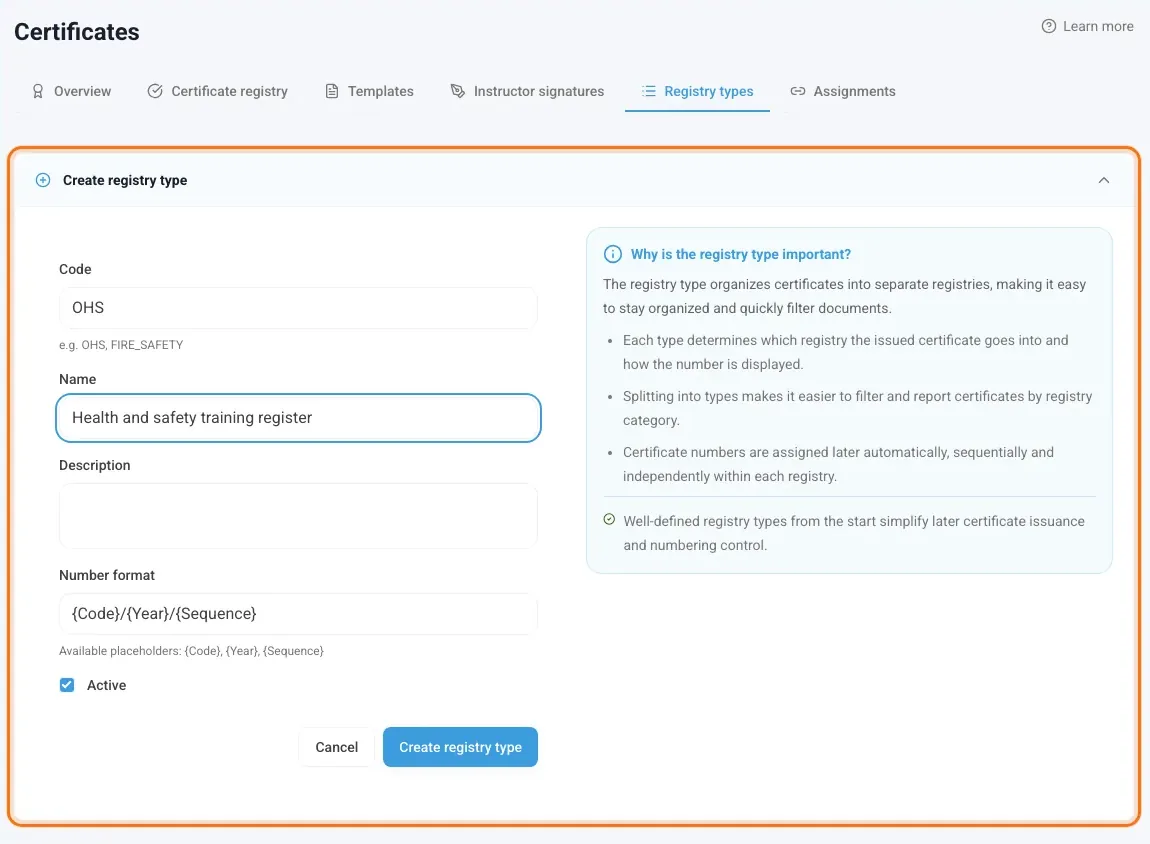
Task: Click the 'Each type determines which registry' bullet text
Action: coord(846,352)
